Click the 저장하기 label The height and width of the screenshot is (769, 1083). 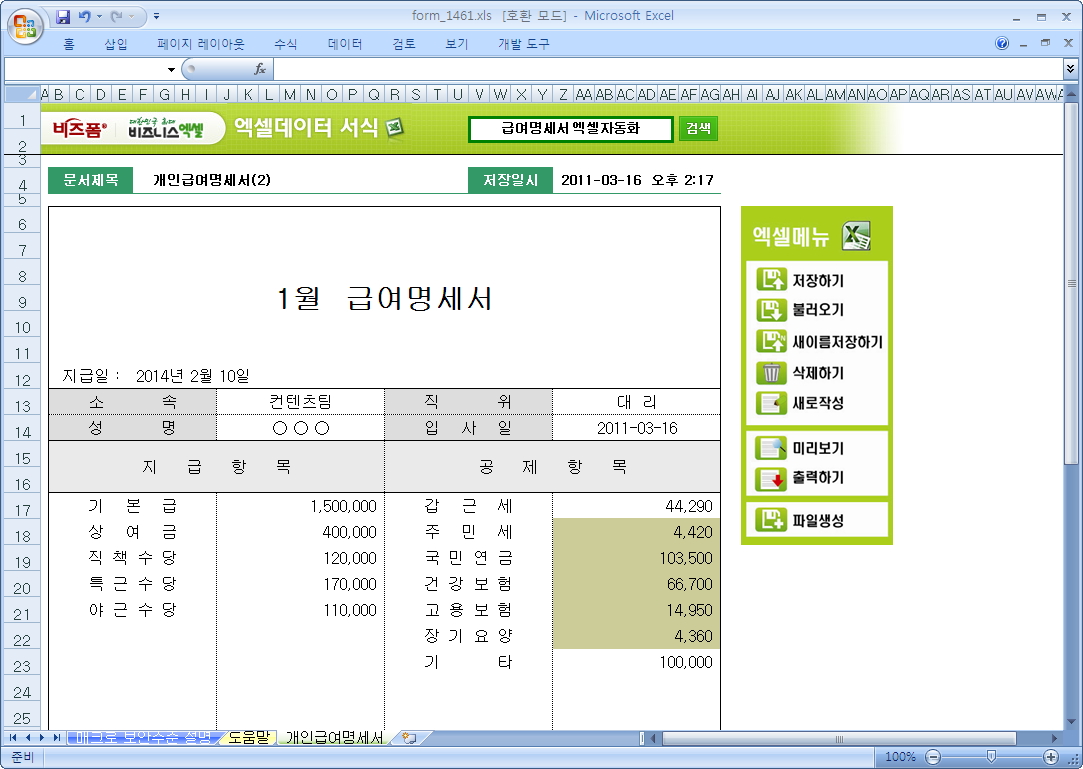tap(818, 281)
